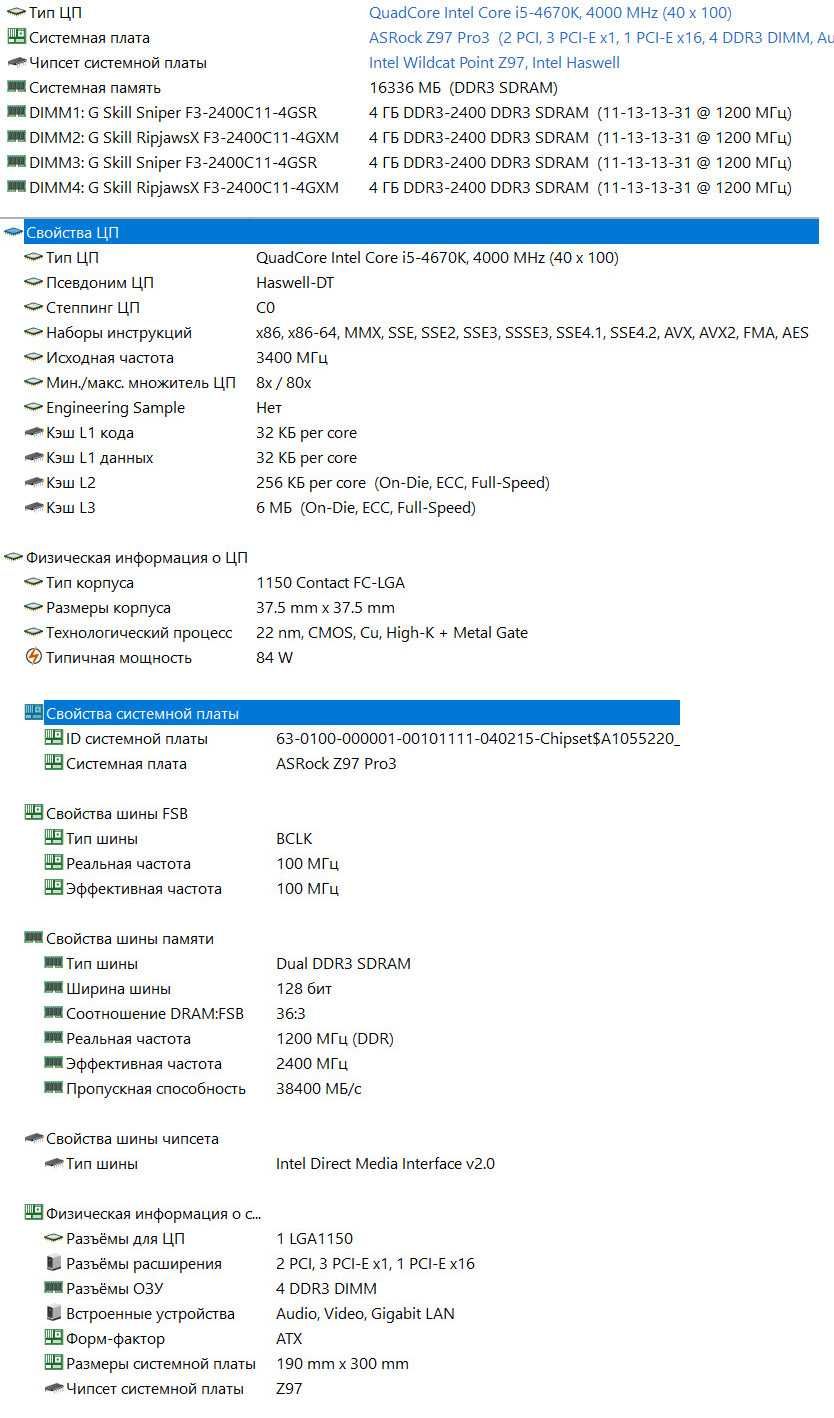Click the '37.5 mm x 37.5 mm' value
This screenshot has width=834, height=1418.
point(325,608)
